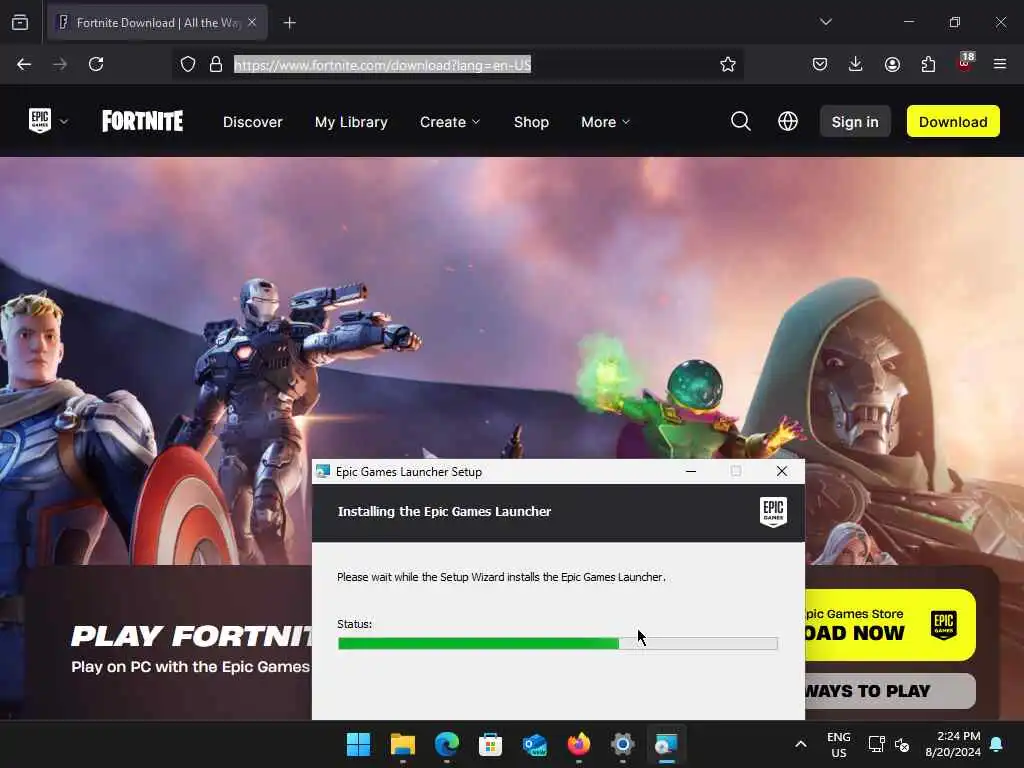Show hidden system tray icons
Image resolution: width=1024 pixels, height=768 pixels.
pos(801,744)
